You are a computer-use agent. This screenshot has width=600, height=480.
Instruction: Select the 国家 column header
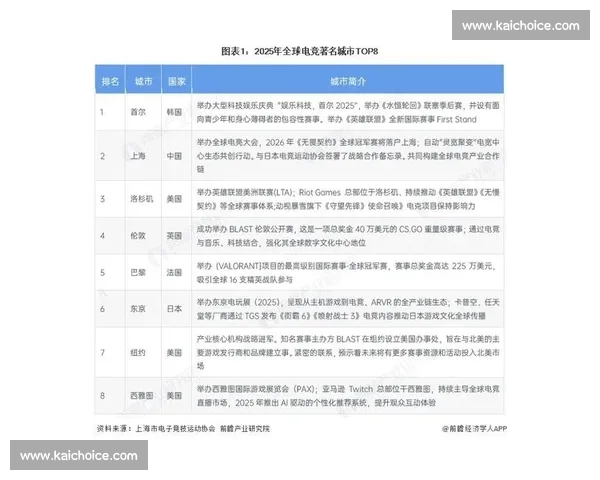[x=176, y=81]
